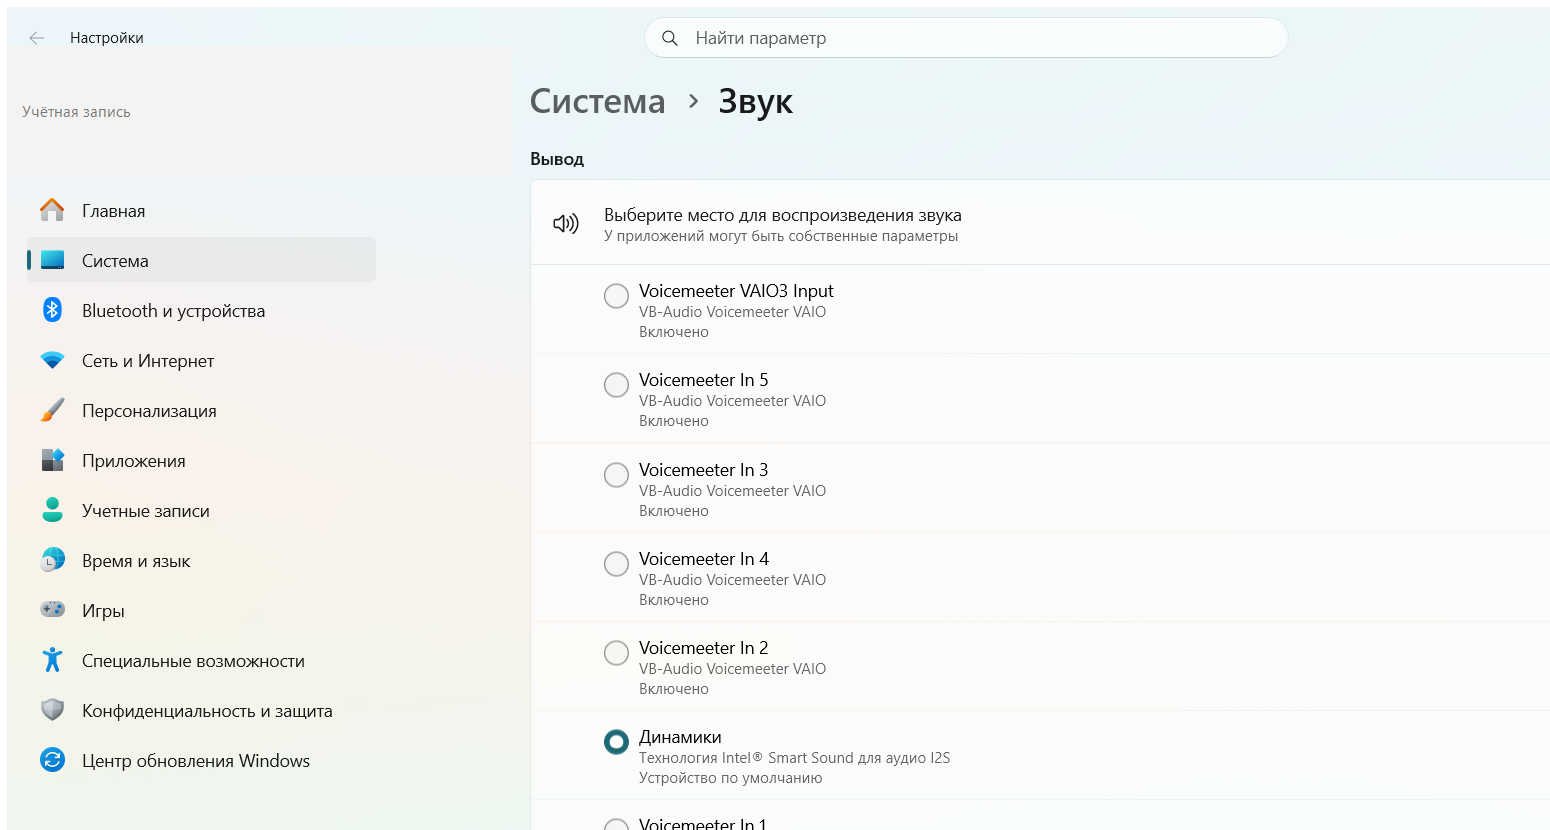Click the Динамики device name
The height and width of the screenshot is (830, 1550).
point(680,737)
